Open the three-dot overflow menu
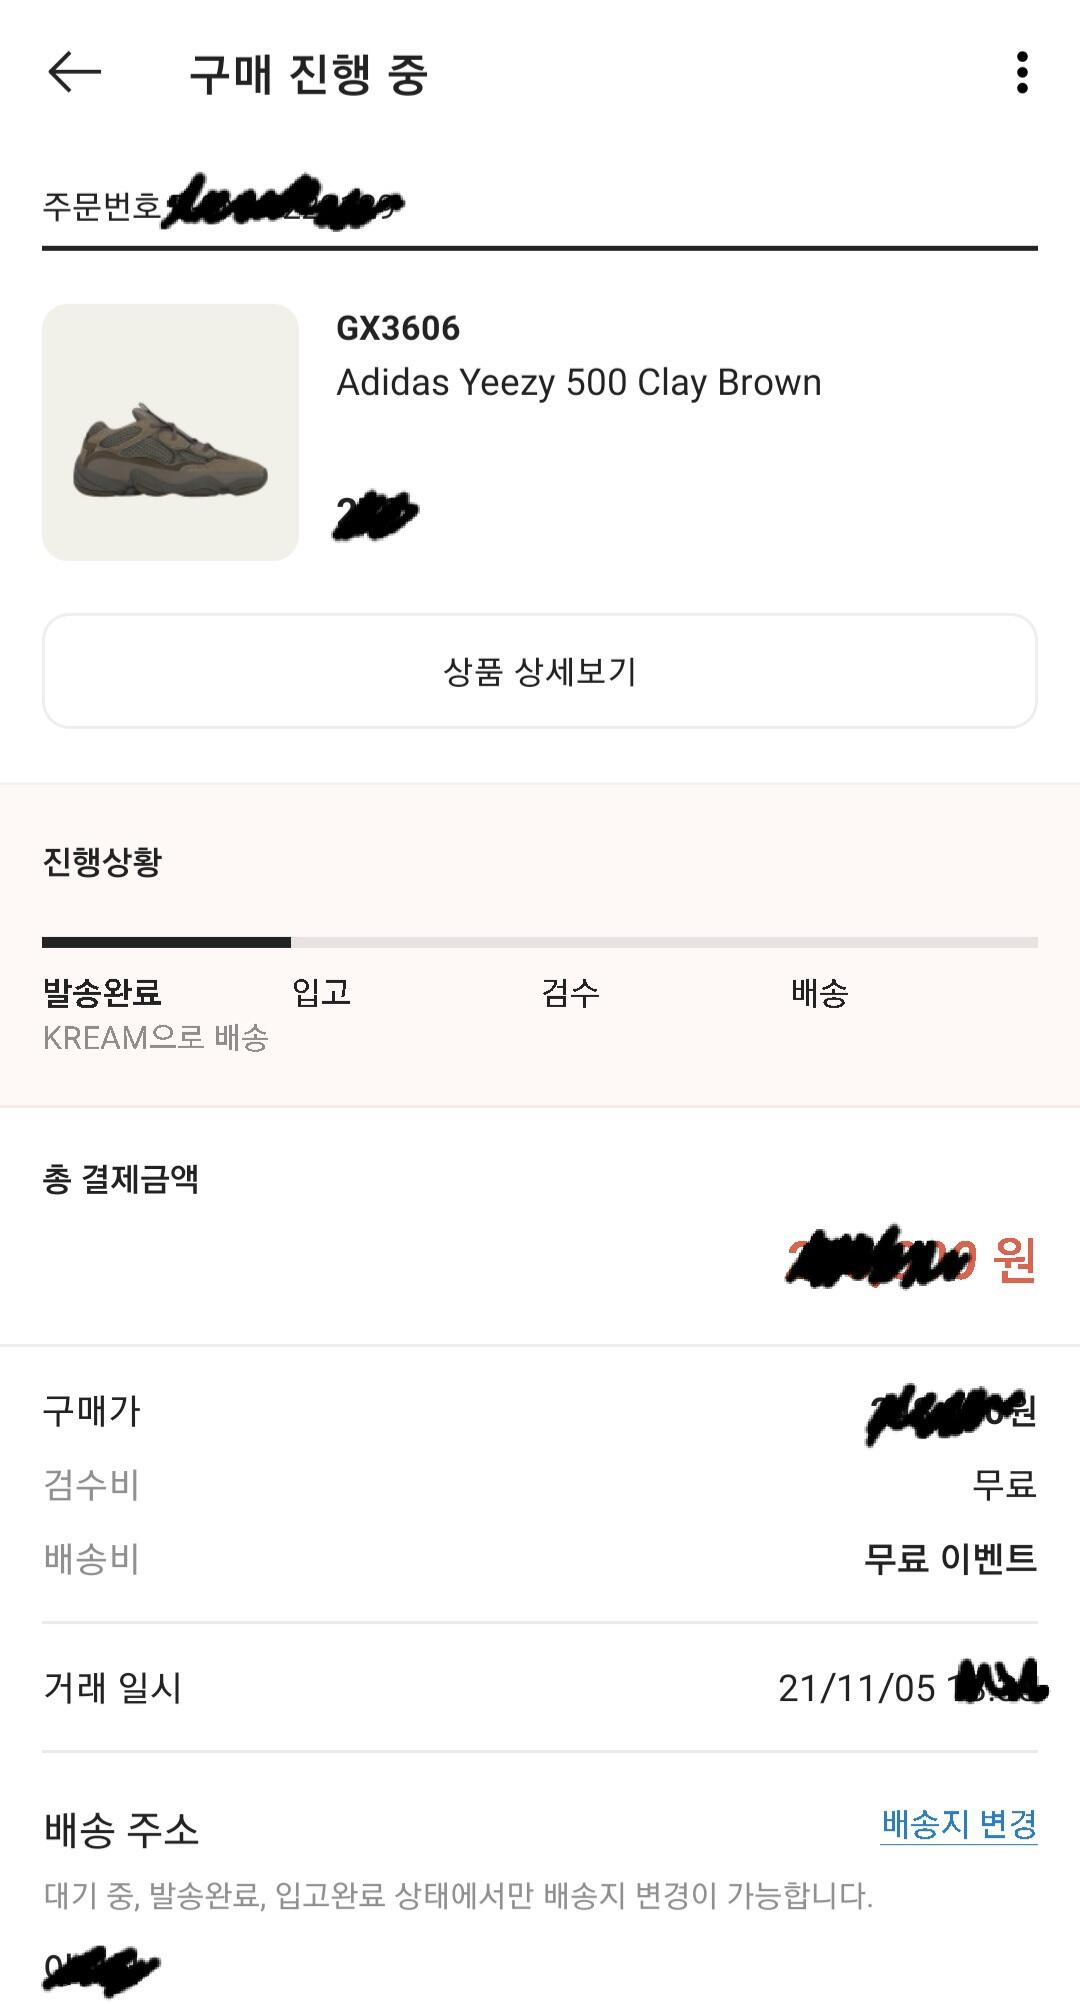1080x2004 pixels. click(1021, 73)
